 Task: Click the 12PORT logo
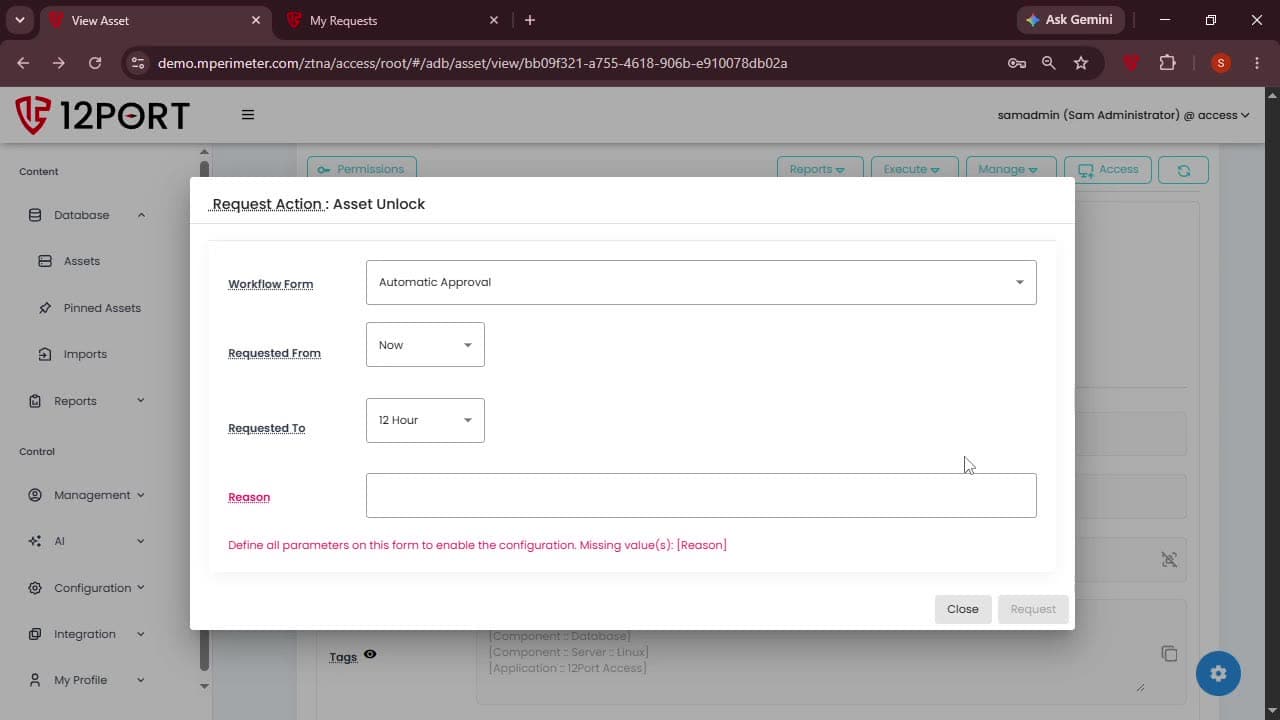click(x=102, y=115)
